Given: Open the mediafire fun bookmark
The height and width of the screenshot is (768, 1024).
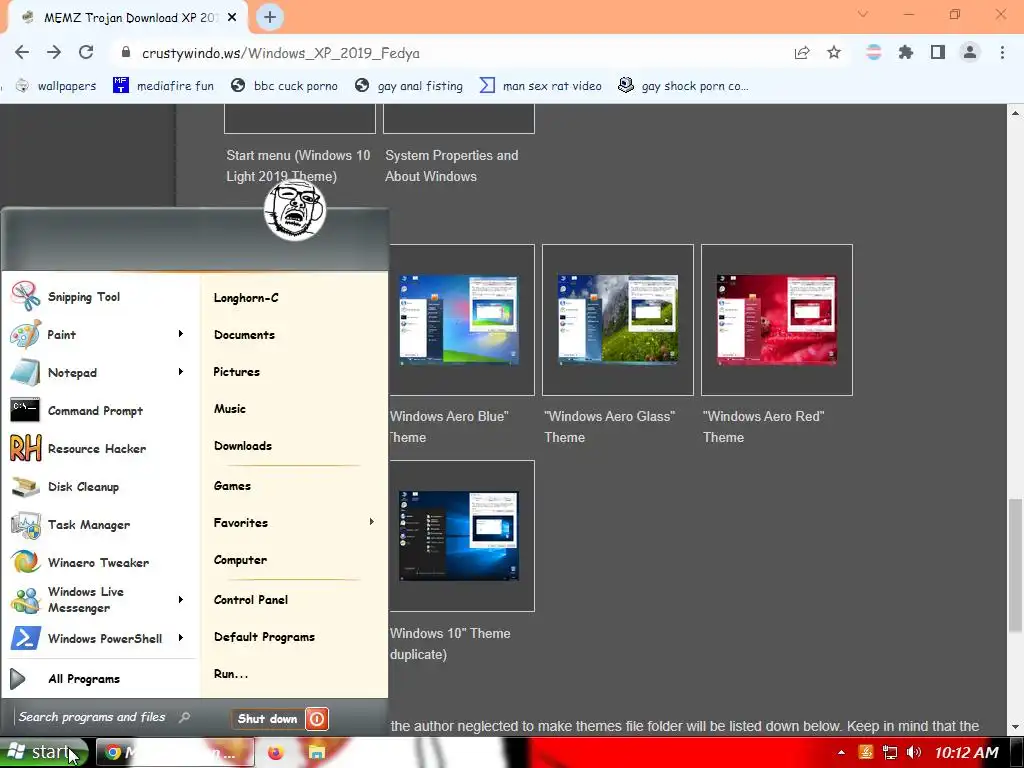Looking at the screenshot, I should [x=163, y=86].
